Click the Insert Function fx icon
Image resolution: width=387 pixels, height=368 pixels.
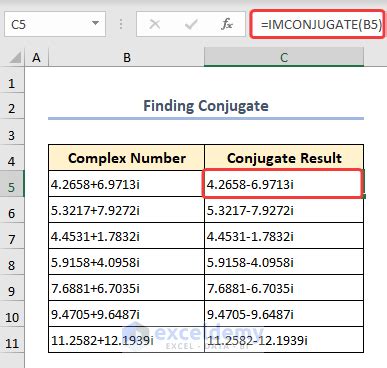(227, 24)
